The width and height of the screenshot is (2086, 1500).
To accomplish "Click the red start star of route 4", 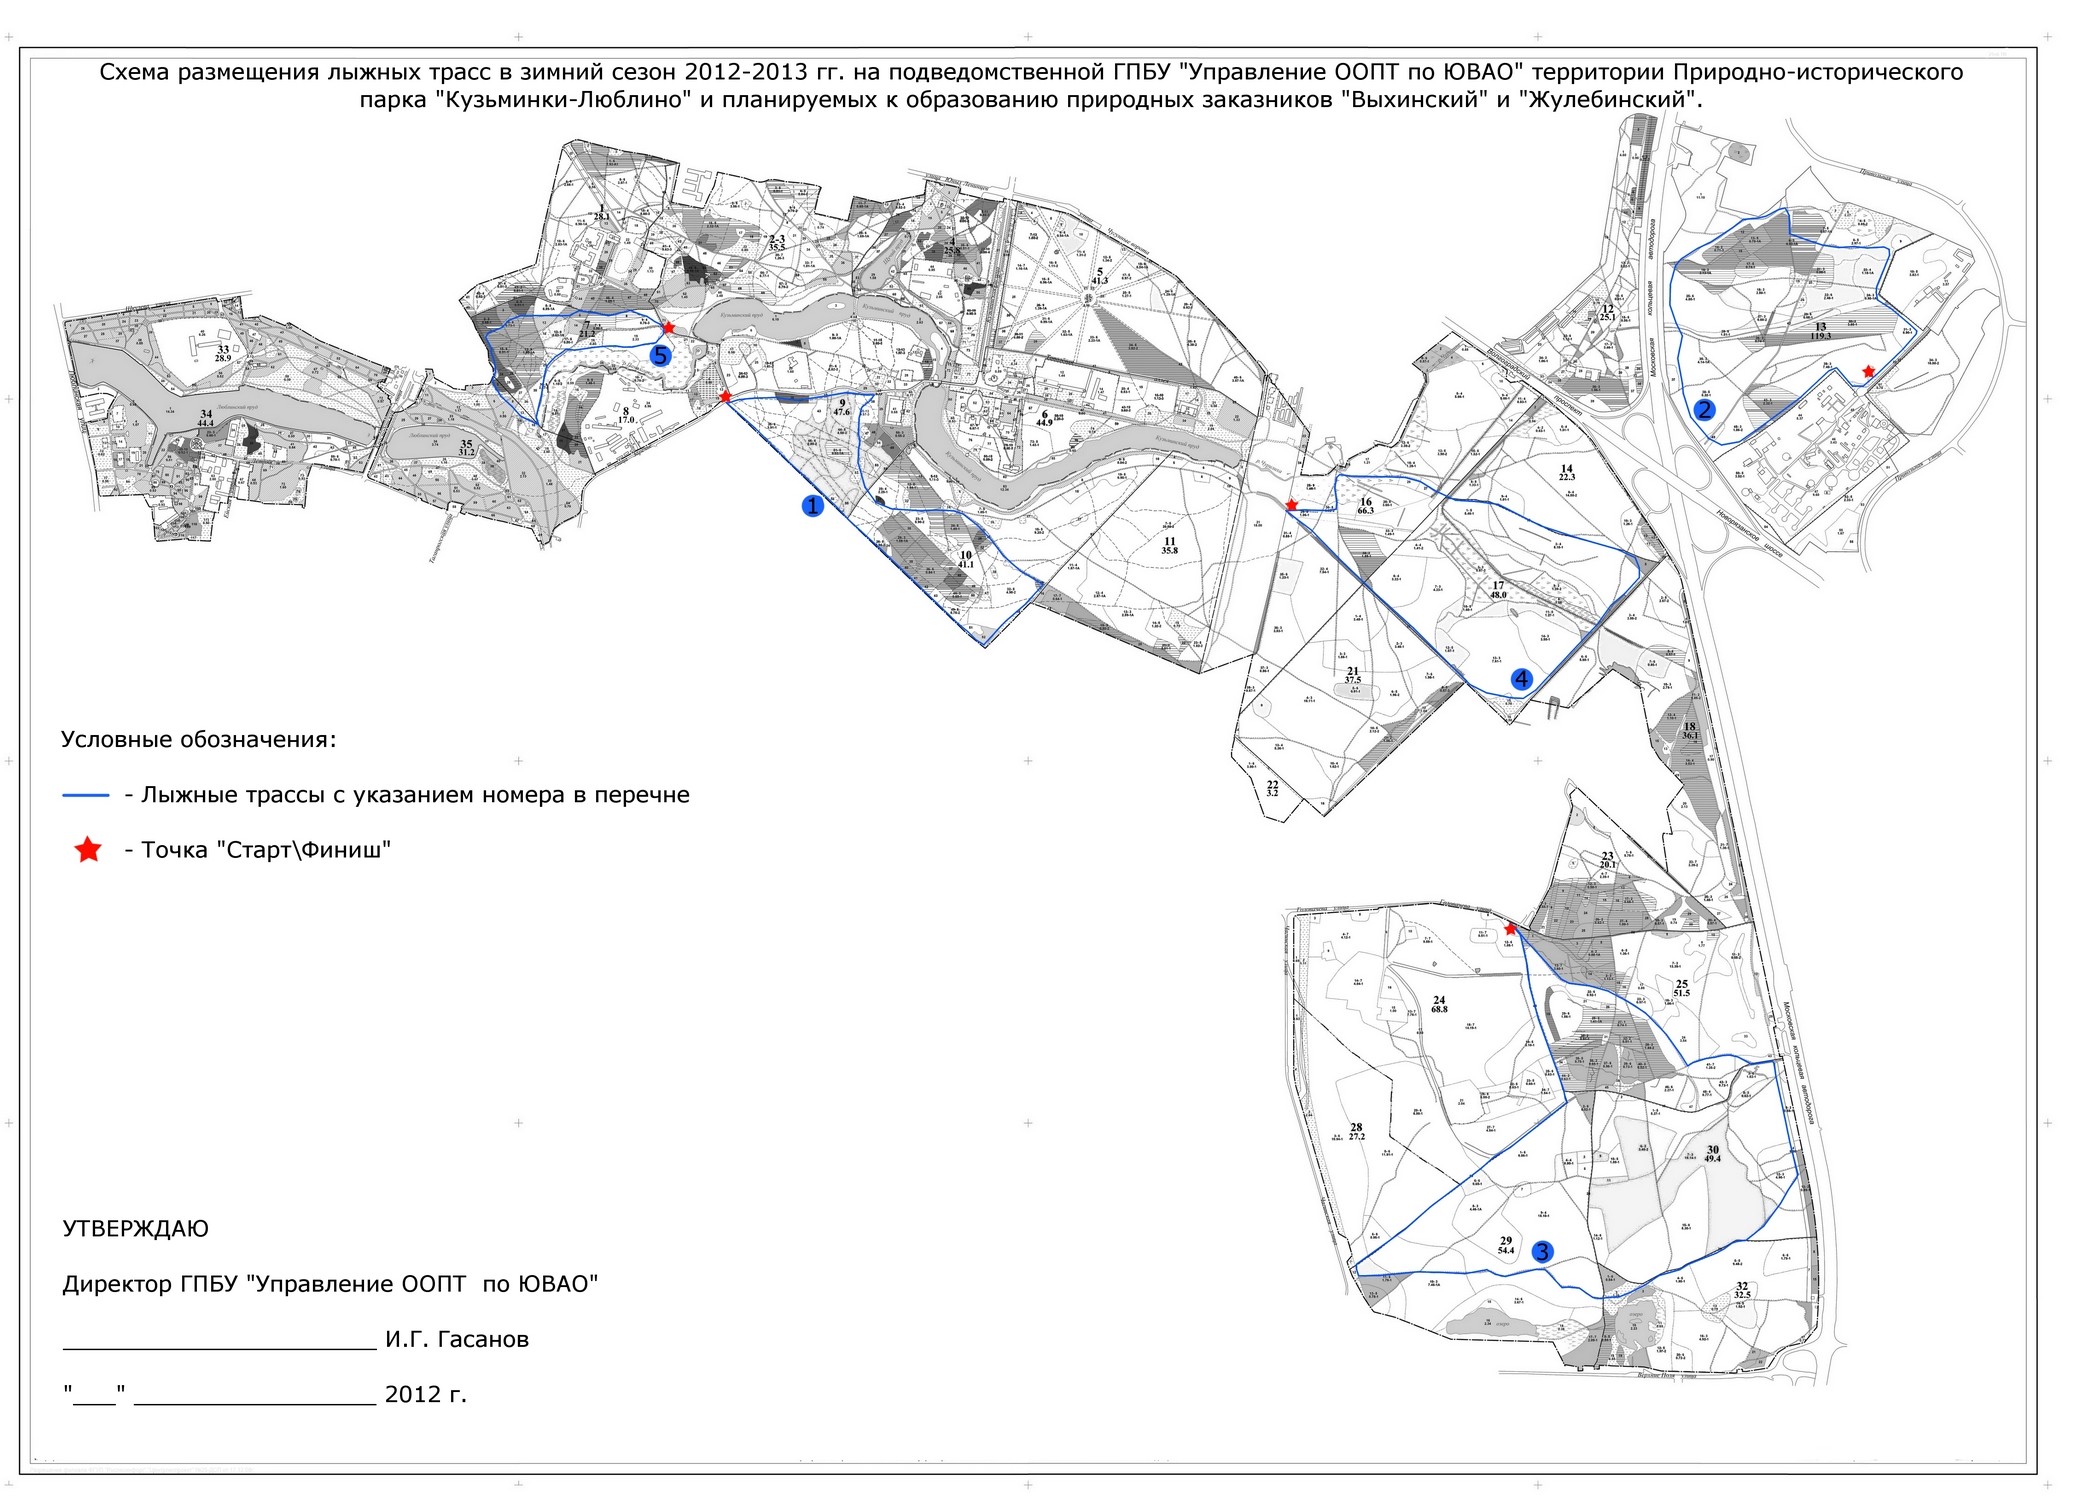I will point(1291,505).
